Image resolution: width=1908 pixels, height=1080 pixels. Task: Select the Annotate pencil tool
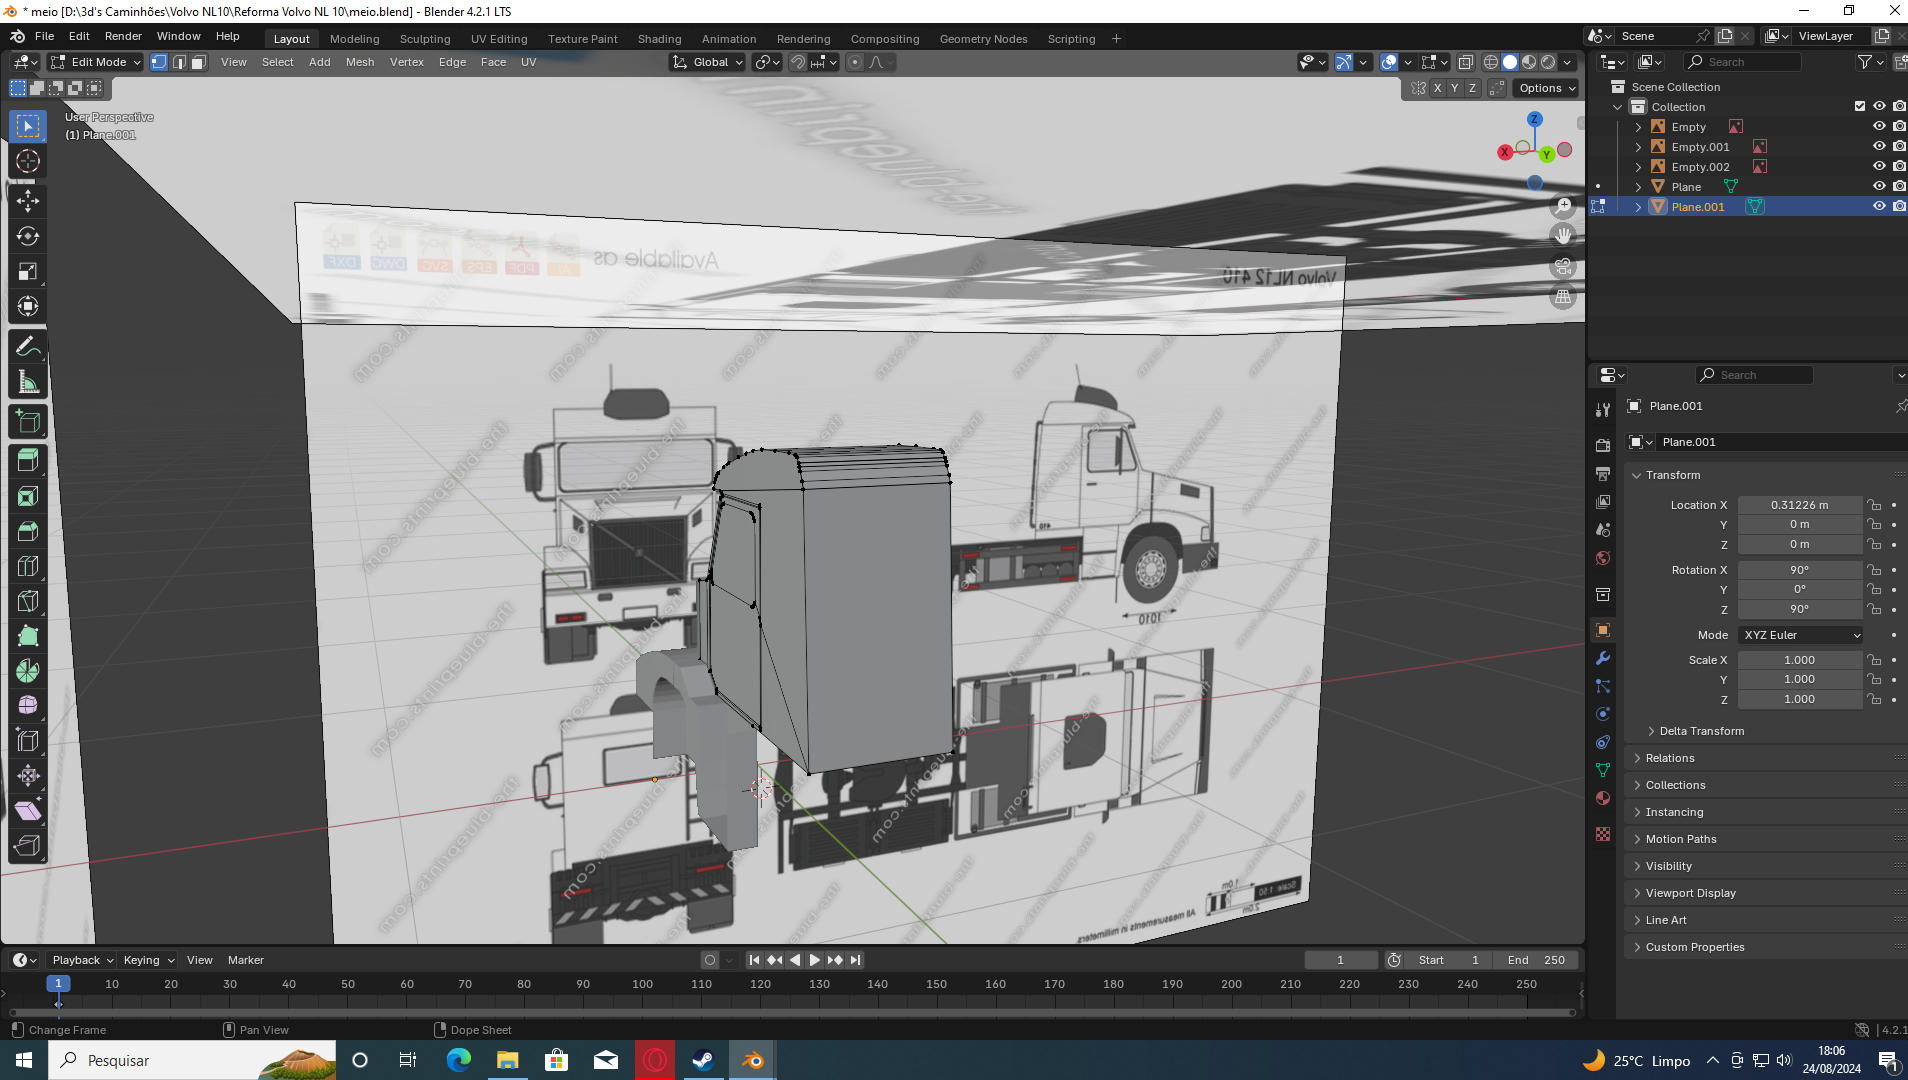28,347
